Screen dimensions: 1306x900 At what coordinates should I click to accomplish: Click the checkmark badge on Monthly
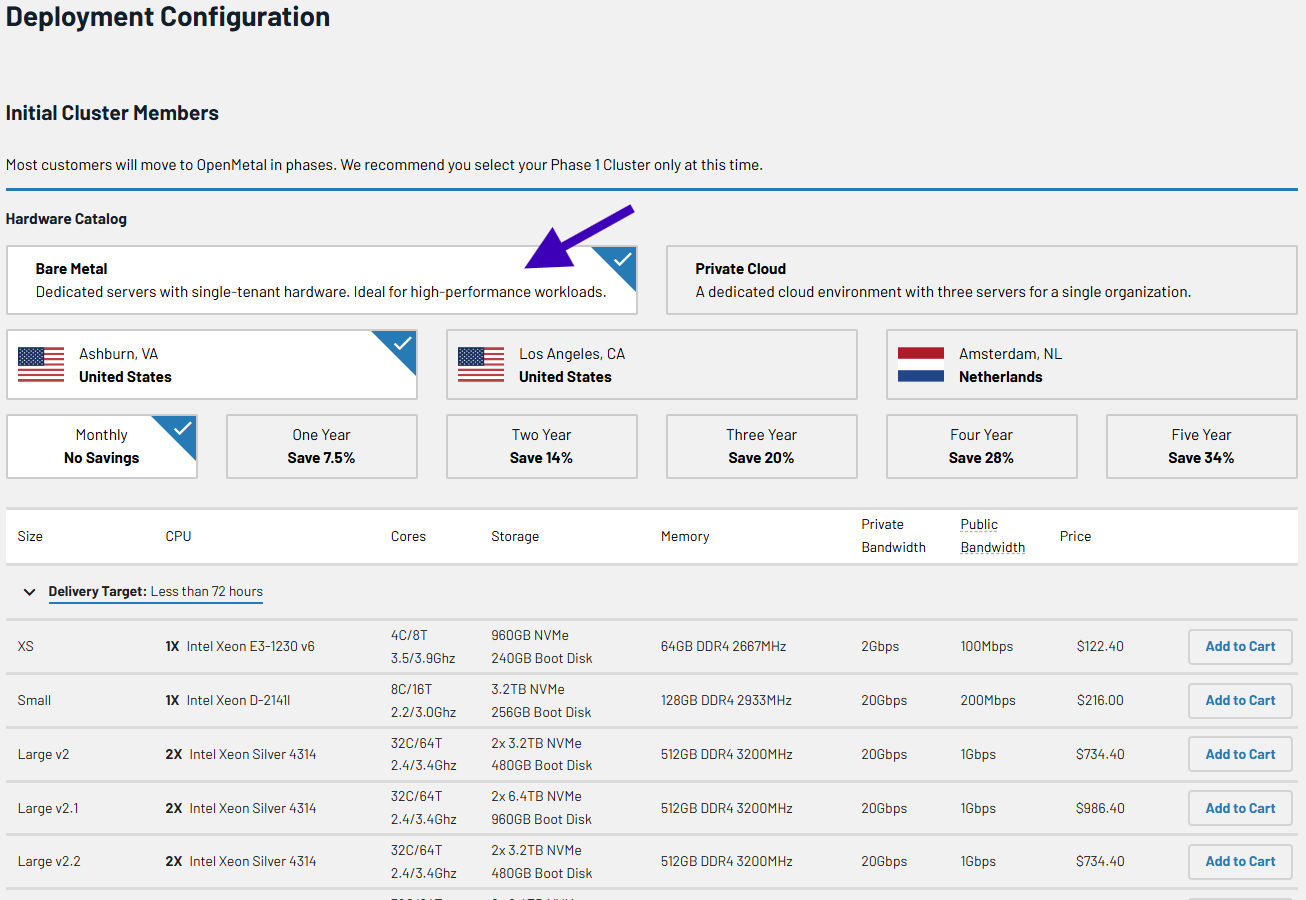tap(183, 428)
